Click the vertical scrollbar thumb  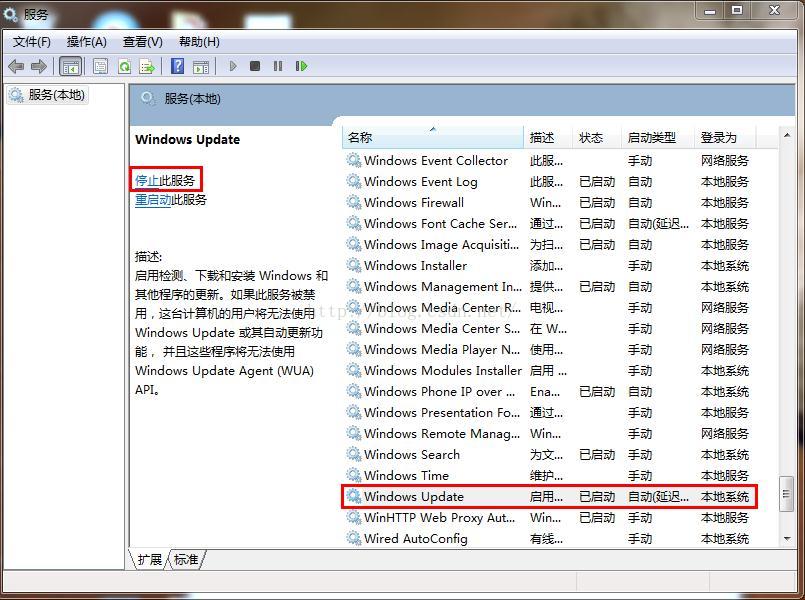786,494
